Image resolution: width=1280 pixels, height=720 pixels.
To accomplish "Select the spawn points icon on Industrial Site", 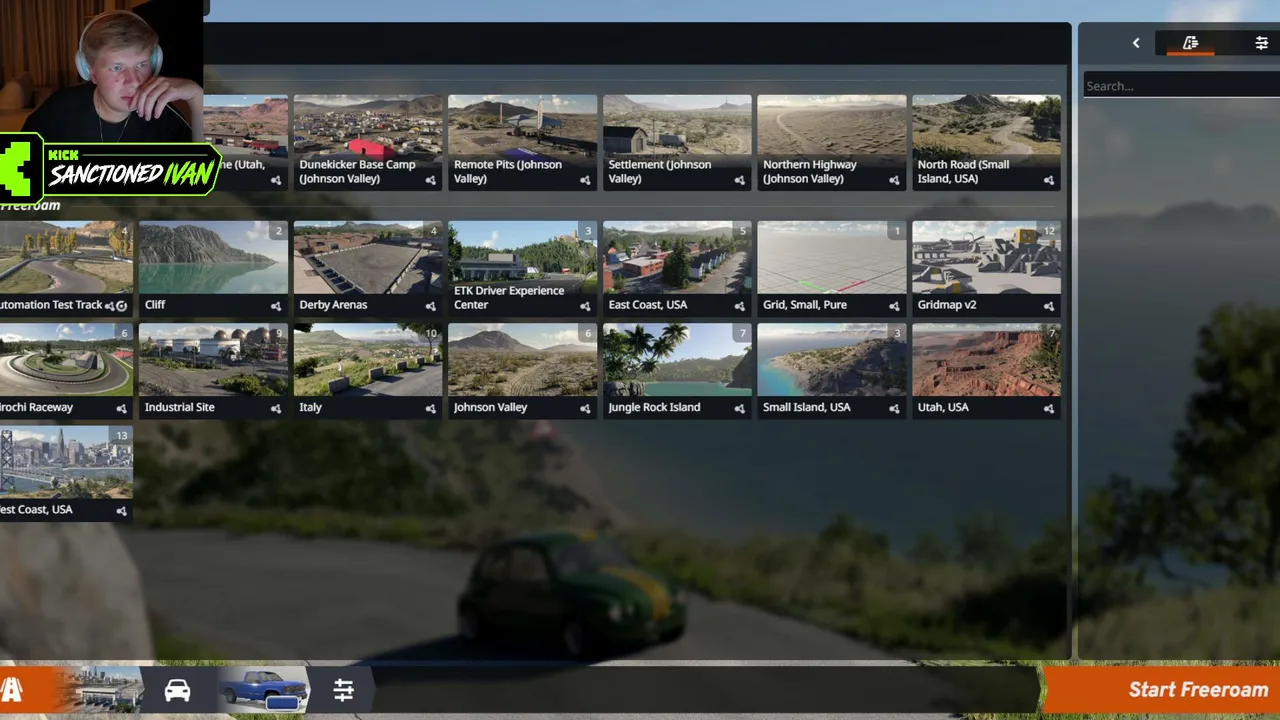I will [276, 409].
